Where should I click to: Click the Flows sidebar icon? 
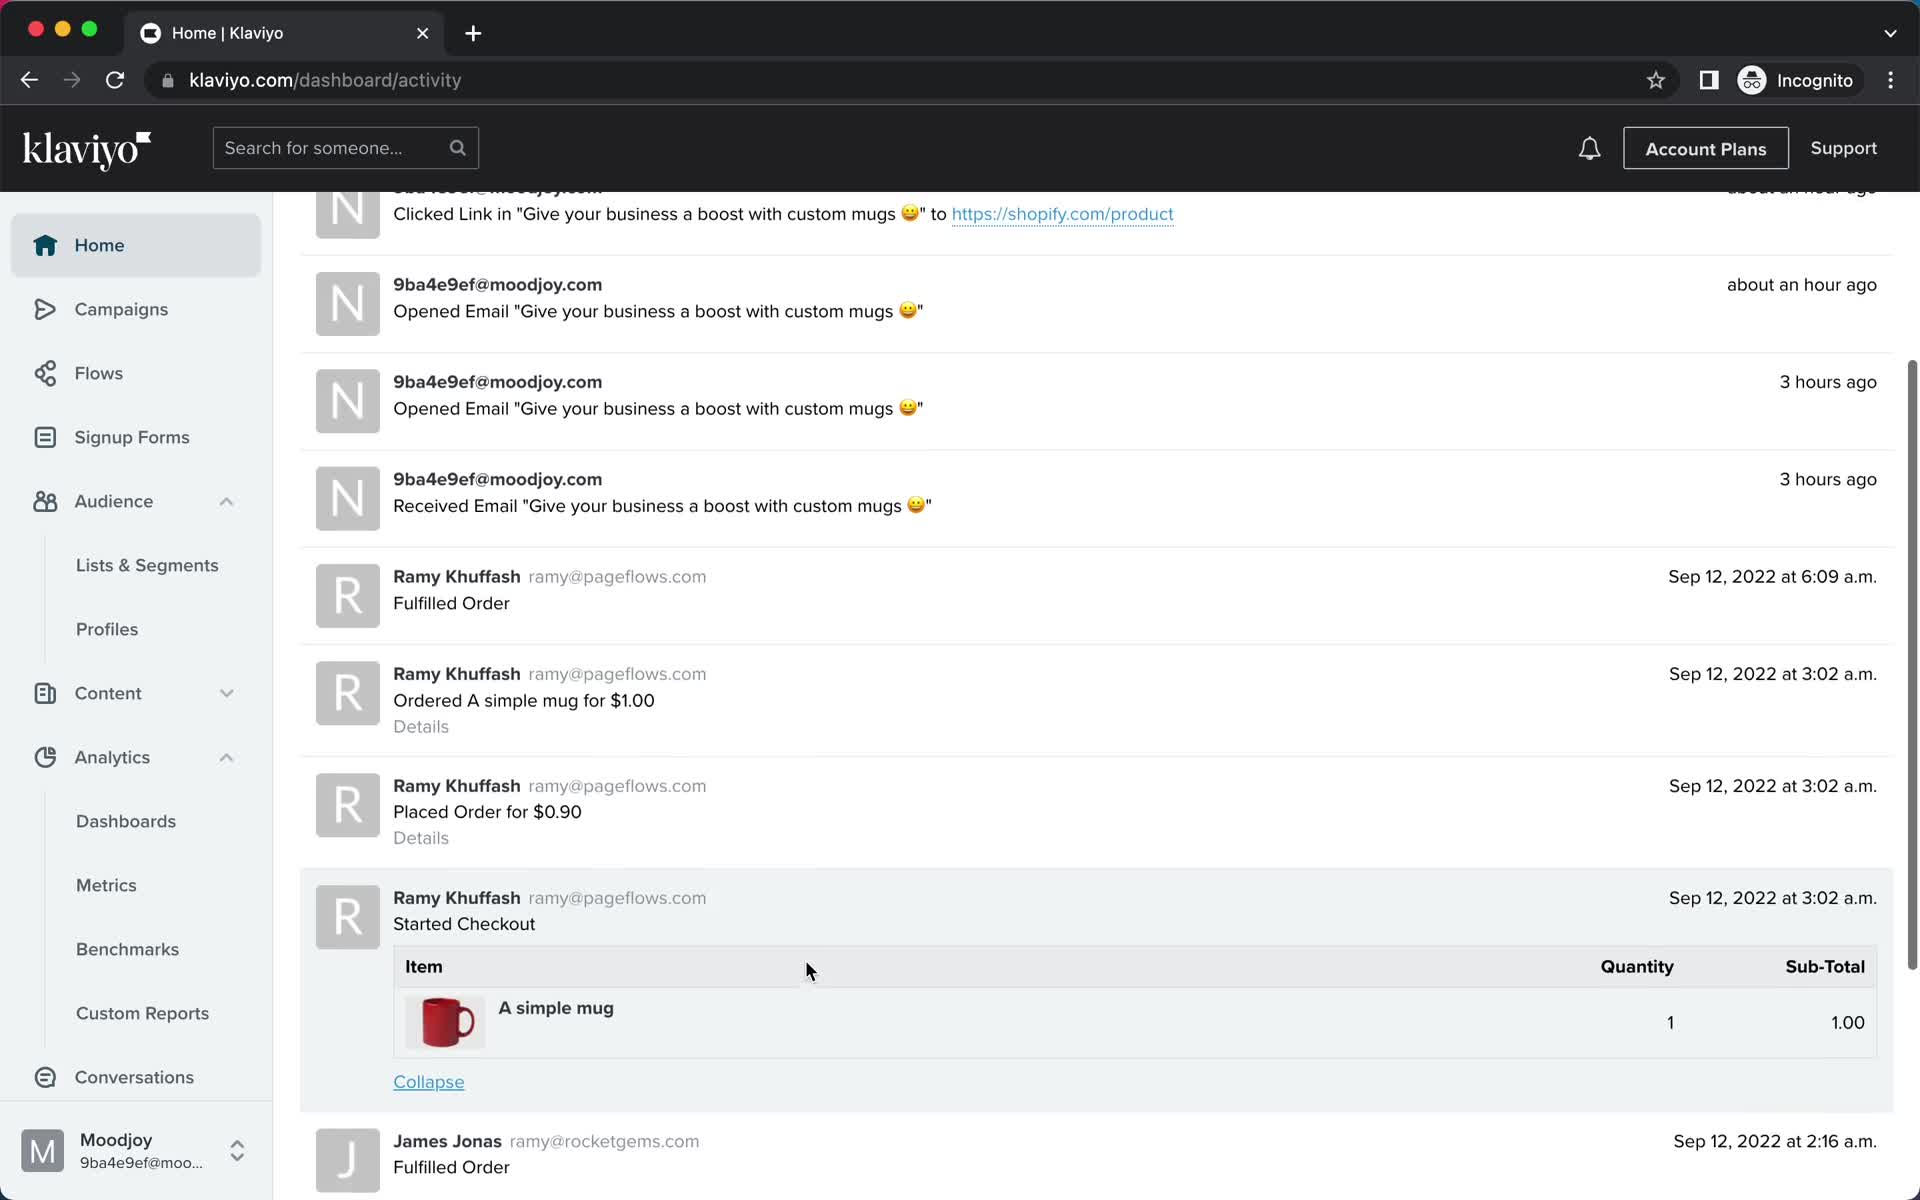(x=45, y=373)
